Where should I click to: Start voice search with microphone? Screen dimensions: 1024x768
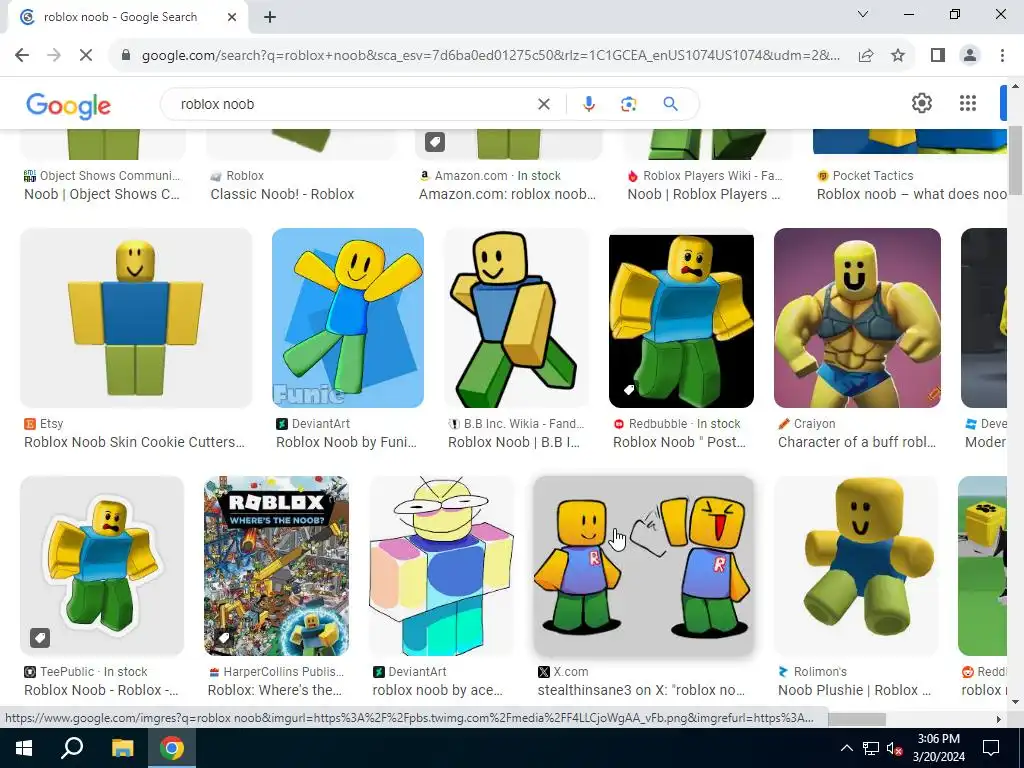coord(588,104)
